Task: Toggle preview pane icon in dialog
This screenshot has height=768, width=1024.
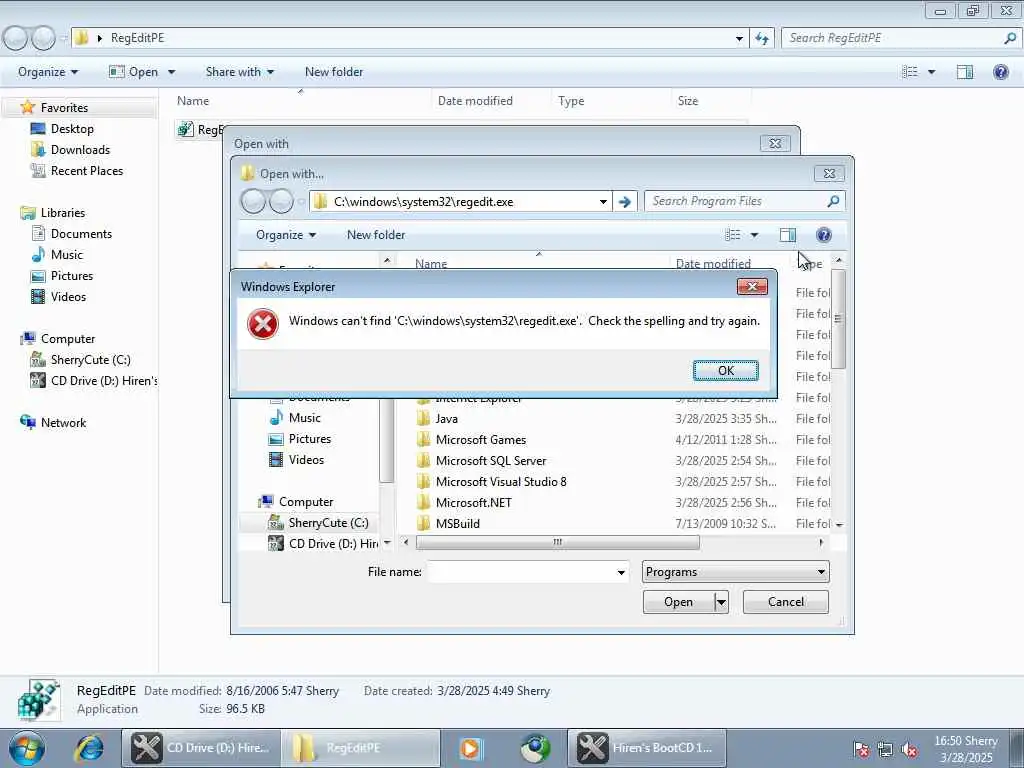Action: coord(788,234)
